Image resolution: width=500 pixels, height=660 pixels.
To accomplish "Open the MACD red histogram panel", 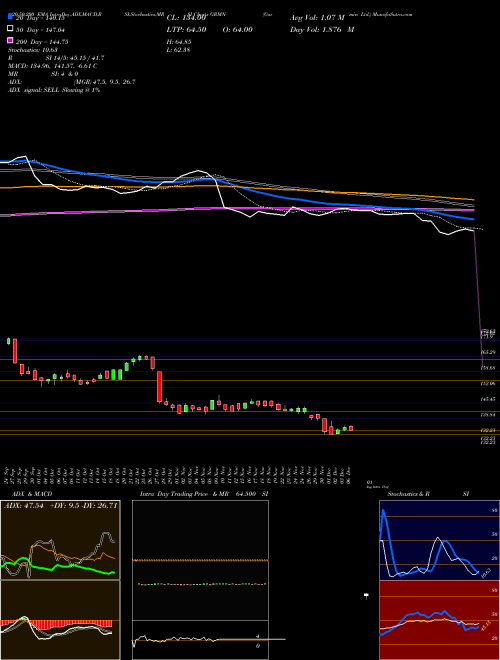I will tap(60, 620).
